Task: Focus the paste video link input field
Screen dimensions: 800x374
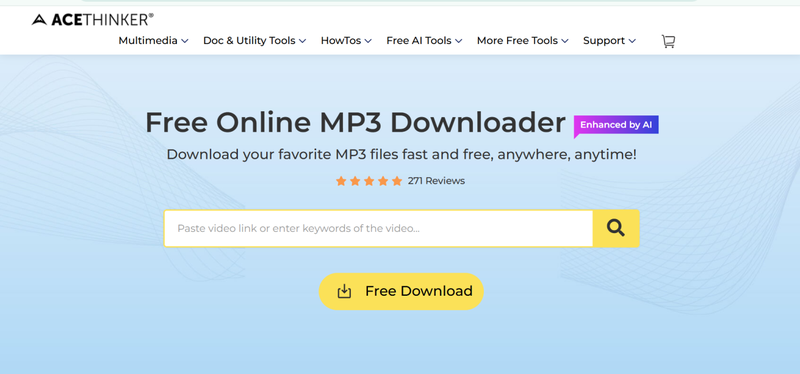Action: pos(378,228)
